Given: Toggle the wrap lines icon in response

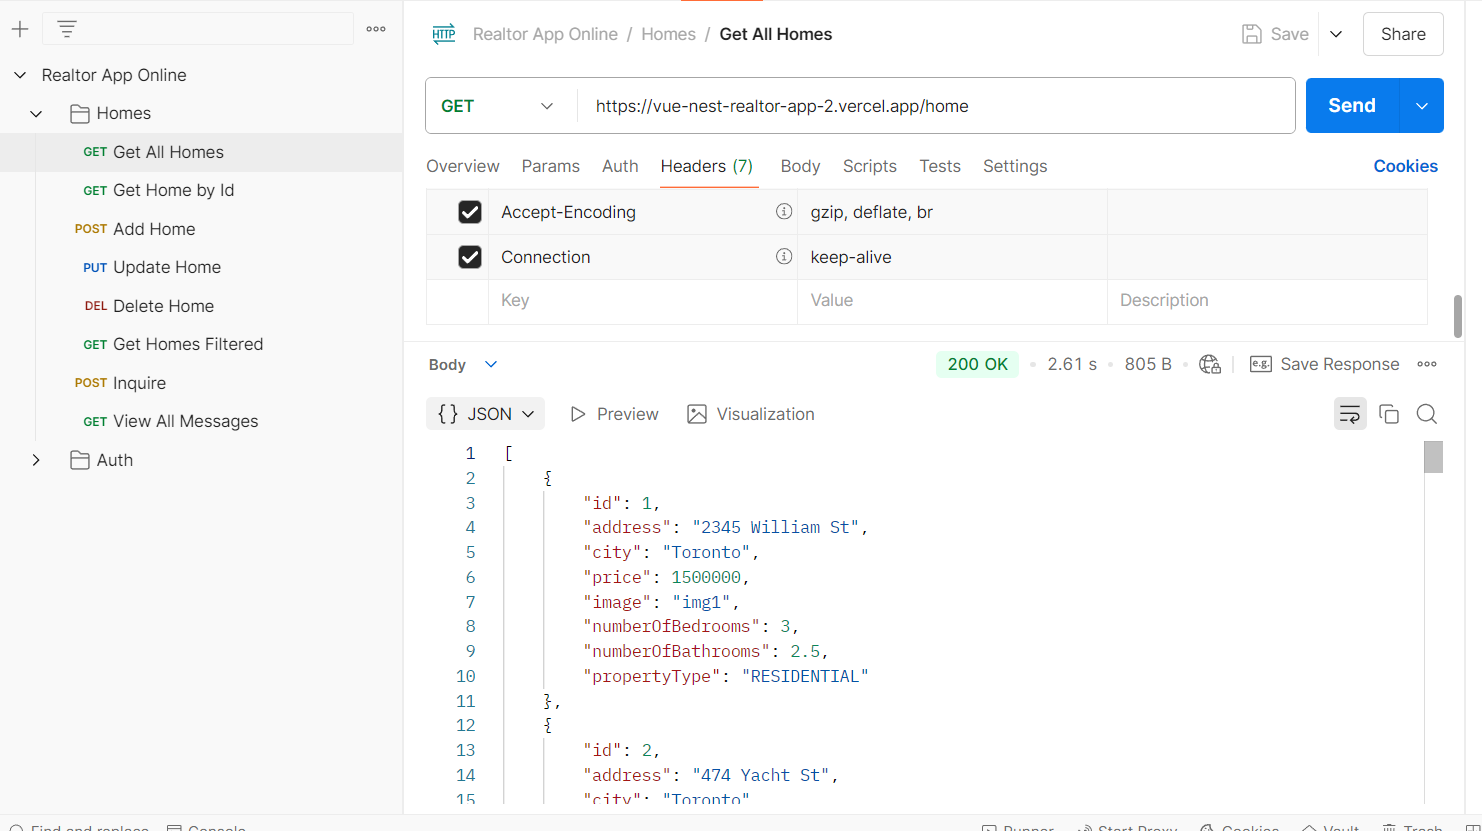Looking at the screenshot, I should point(1350,414).
